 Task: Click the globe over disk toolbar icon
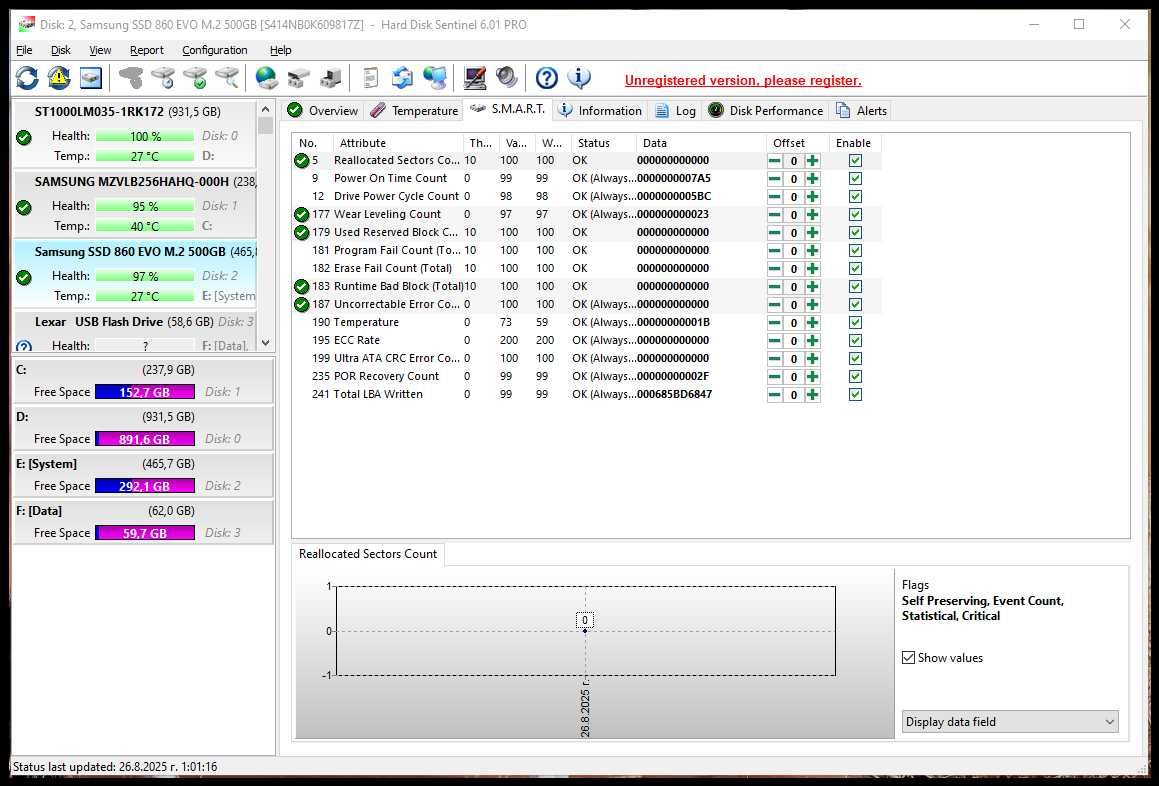(266, 78)
